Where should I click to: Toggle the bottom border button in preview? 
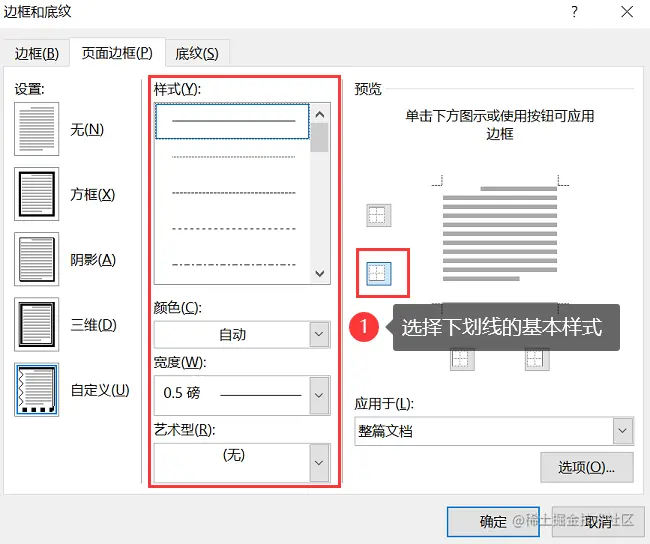pos(378,274)
